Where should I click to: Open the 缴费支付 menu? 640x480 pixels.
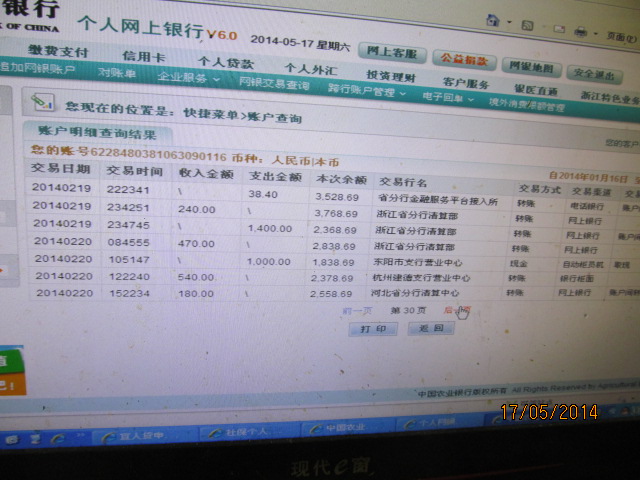58,51
